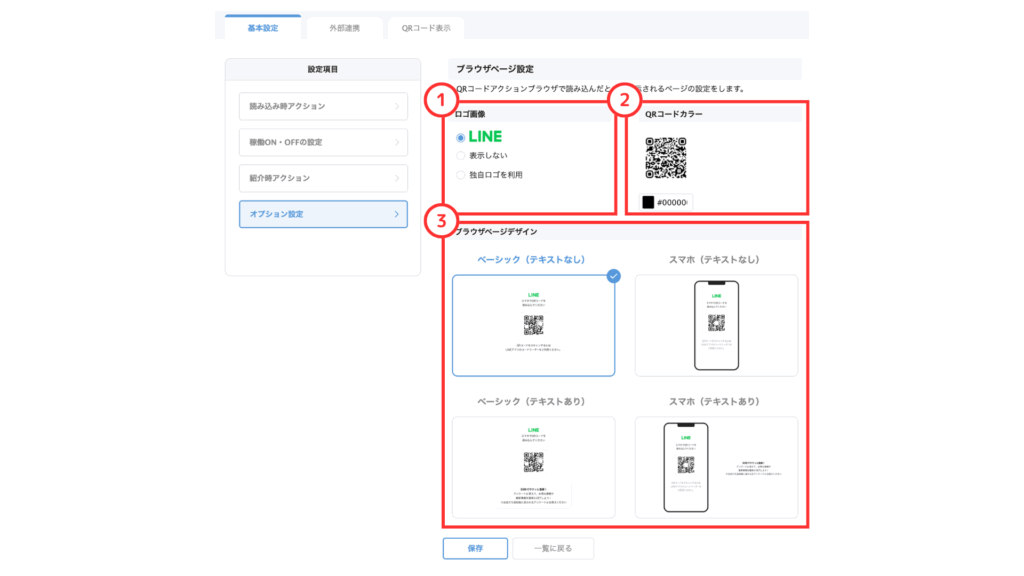Select the ベーシック（テキストなし） design thumbnail
Screen dimensions: 1024x576
click(x=533, y=325)
